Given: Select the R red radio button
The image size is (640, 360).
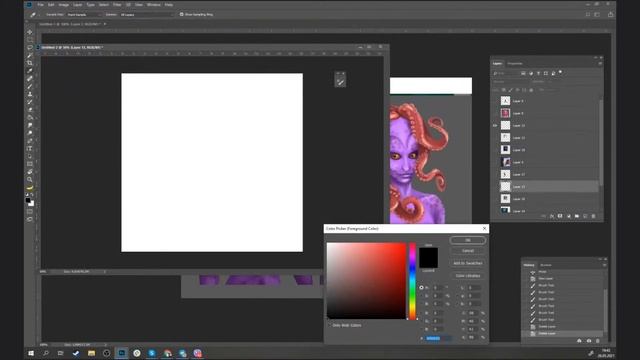Looking at the screenshot, I should click(421, 313).
